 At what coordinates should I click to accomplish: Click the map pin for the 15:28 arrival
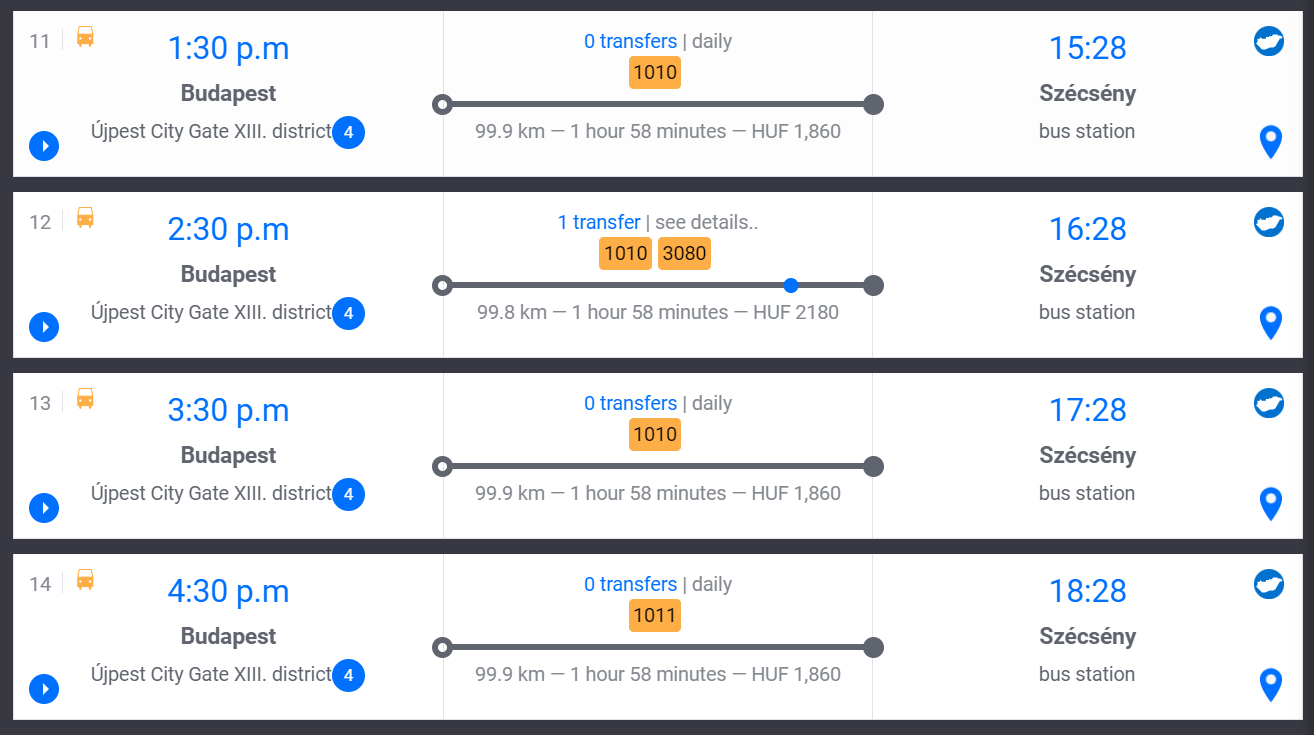coord(1270,142)
